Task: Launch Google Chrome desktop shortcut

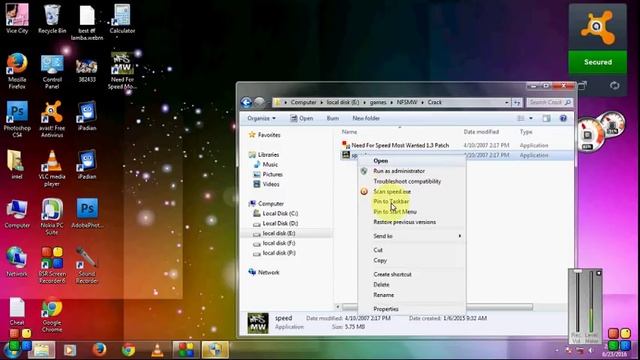Action: pos(52,316)
